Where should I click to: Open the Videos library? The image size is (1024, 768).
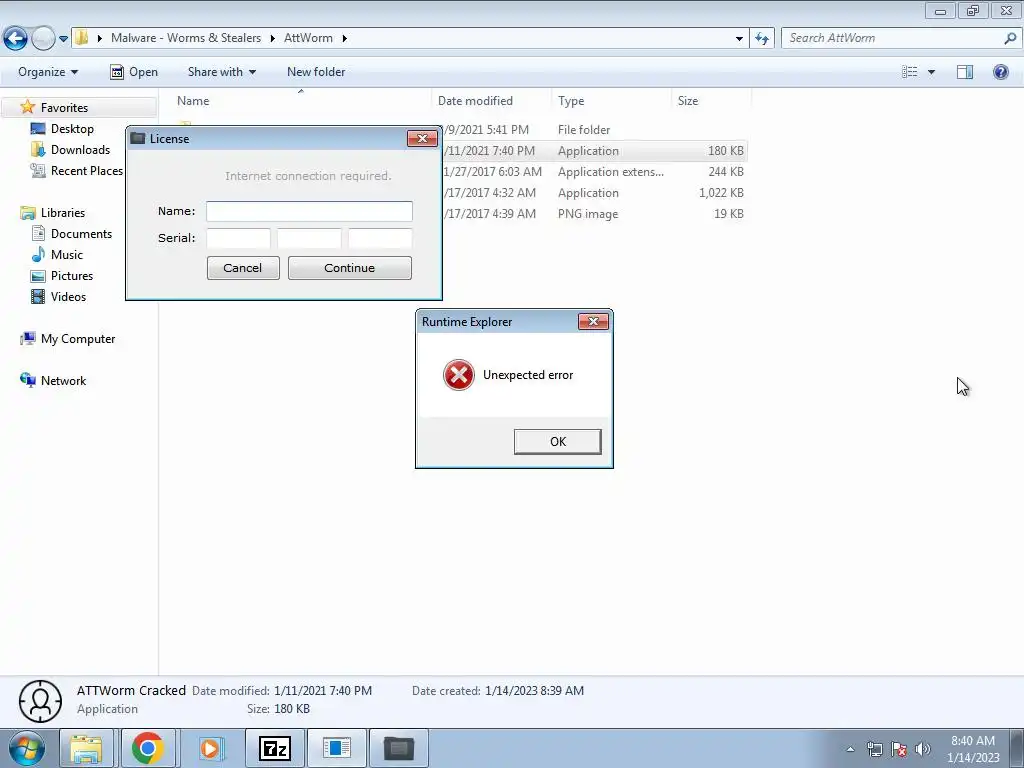(x=68, y=296)
